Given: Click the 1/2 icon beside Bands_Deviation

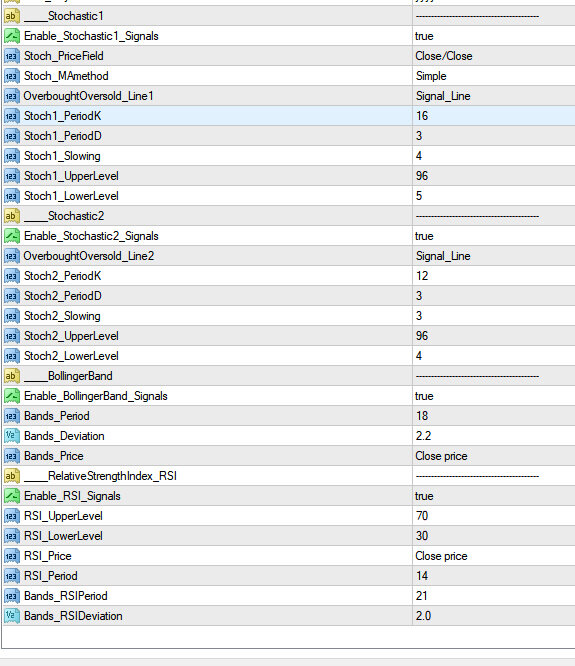Looking at the screenshot, I should click(12, 436).
